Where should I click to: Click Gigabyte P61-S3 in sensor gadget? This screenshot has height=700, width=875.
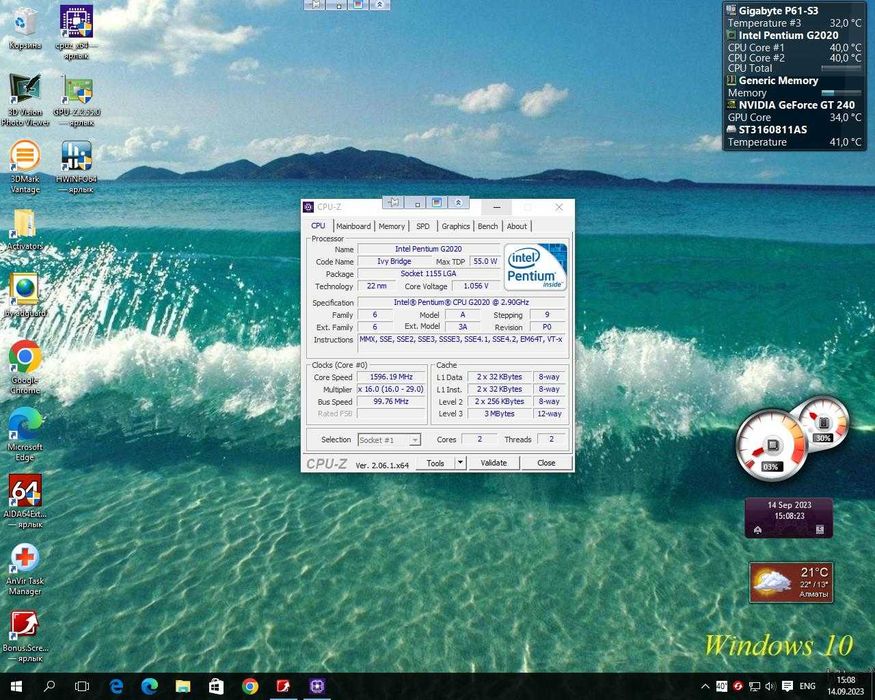click(x=778, y=11)
